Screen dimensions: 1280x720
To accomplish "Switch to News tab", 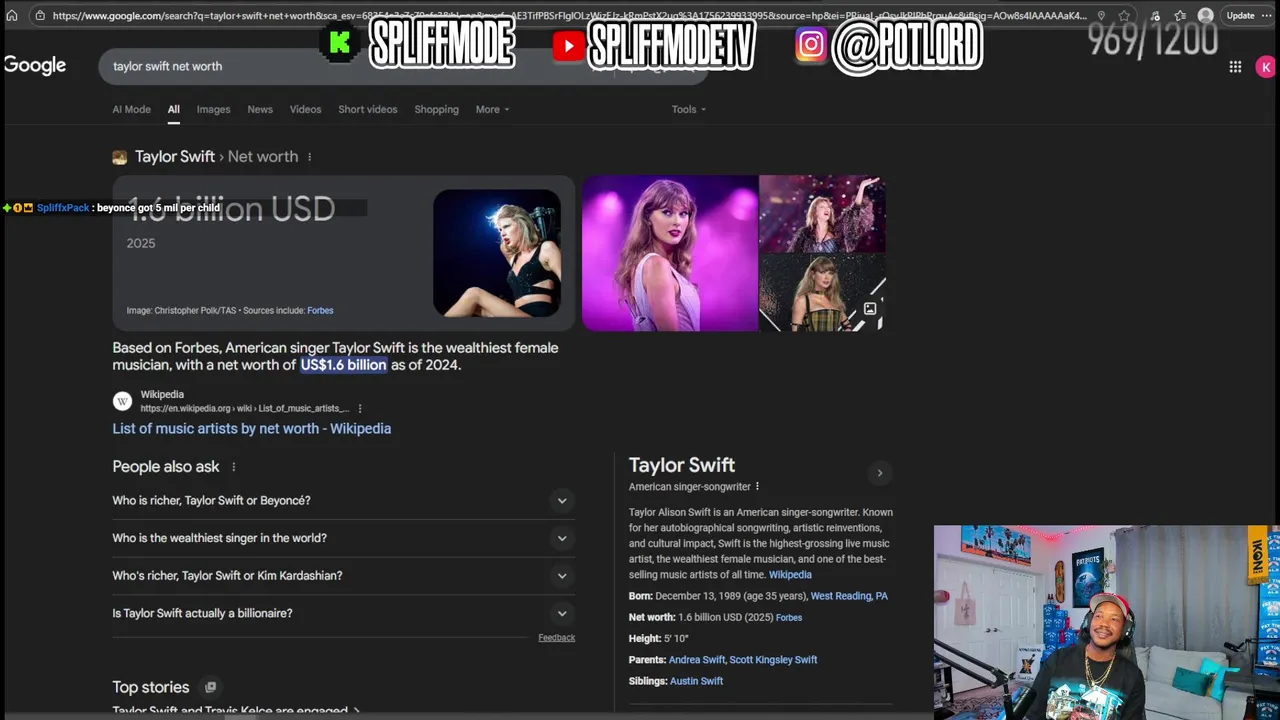I will [x=260, y=109].
